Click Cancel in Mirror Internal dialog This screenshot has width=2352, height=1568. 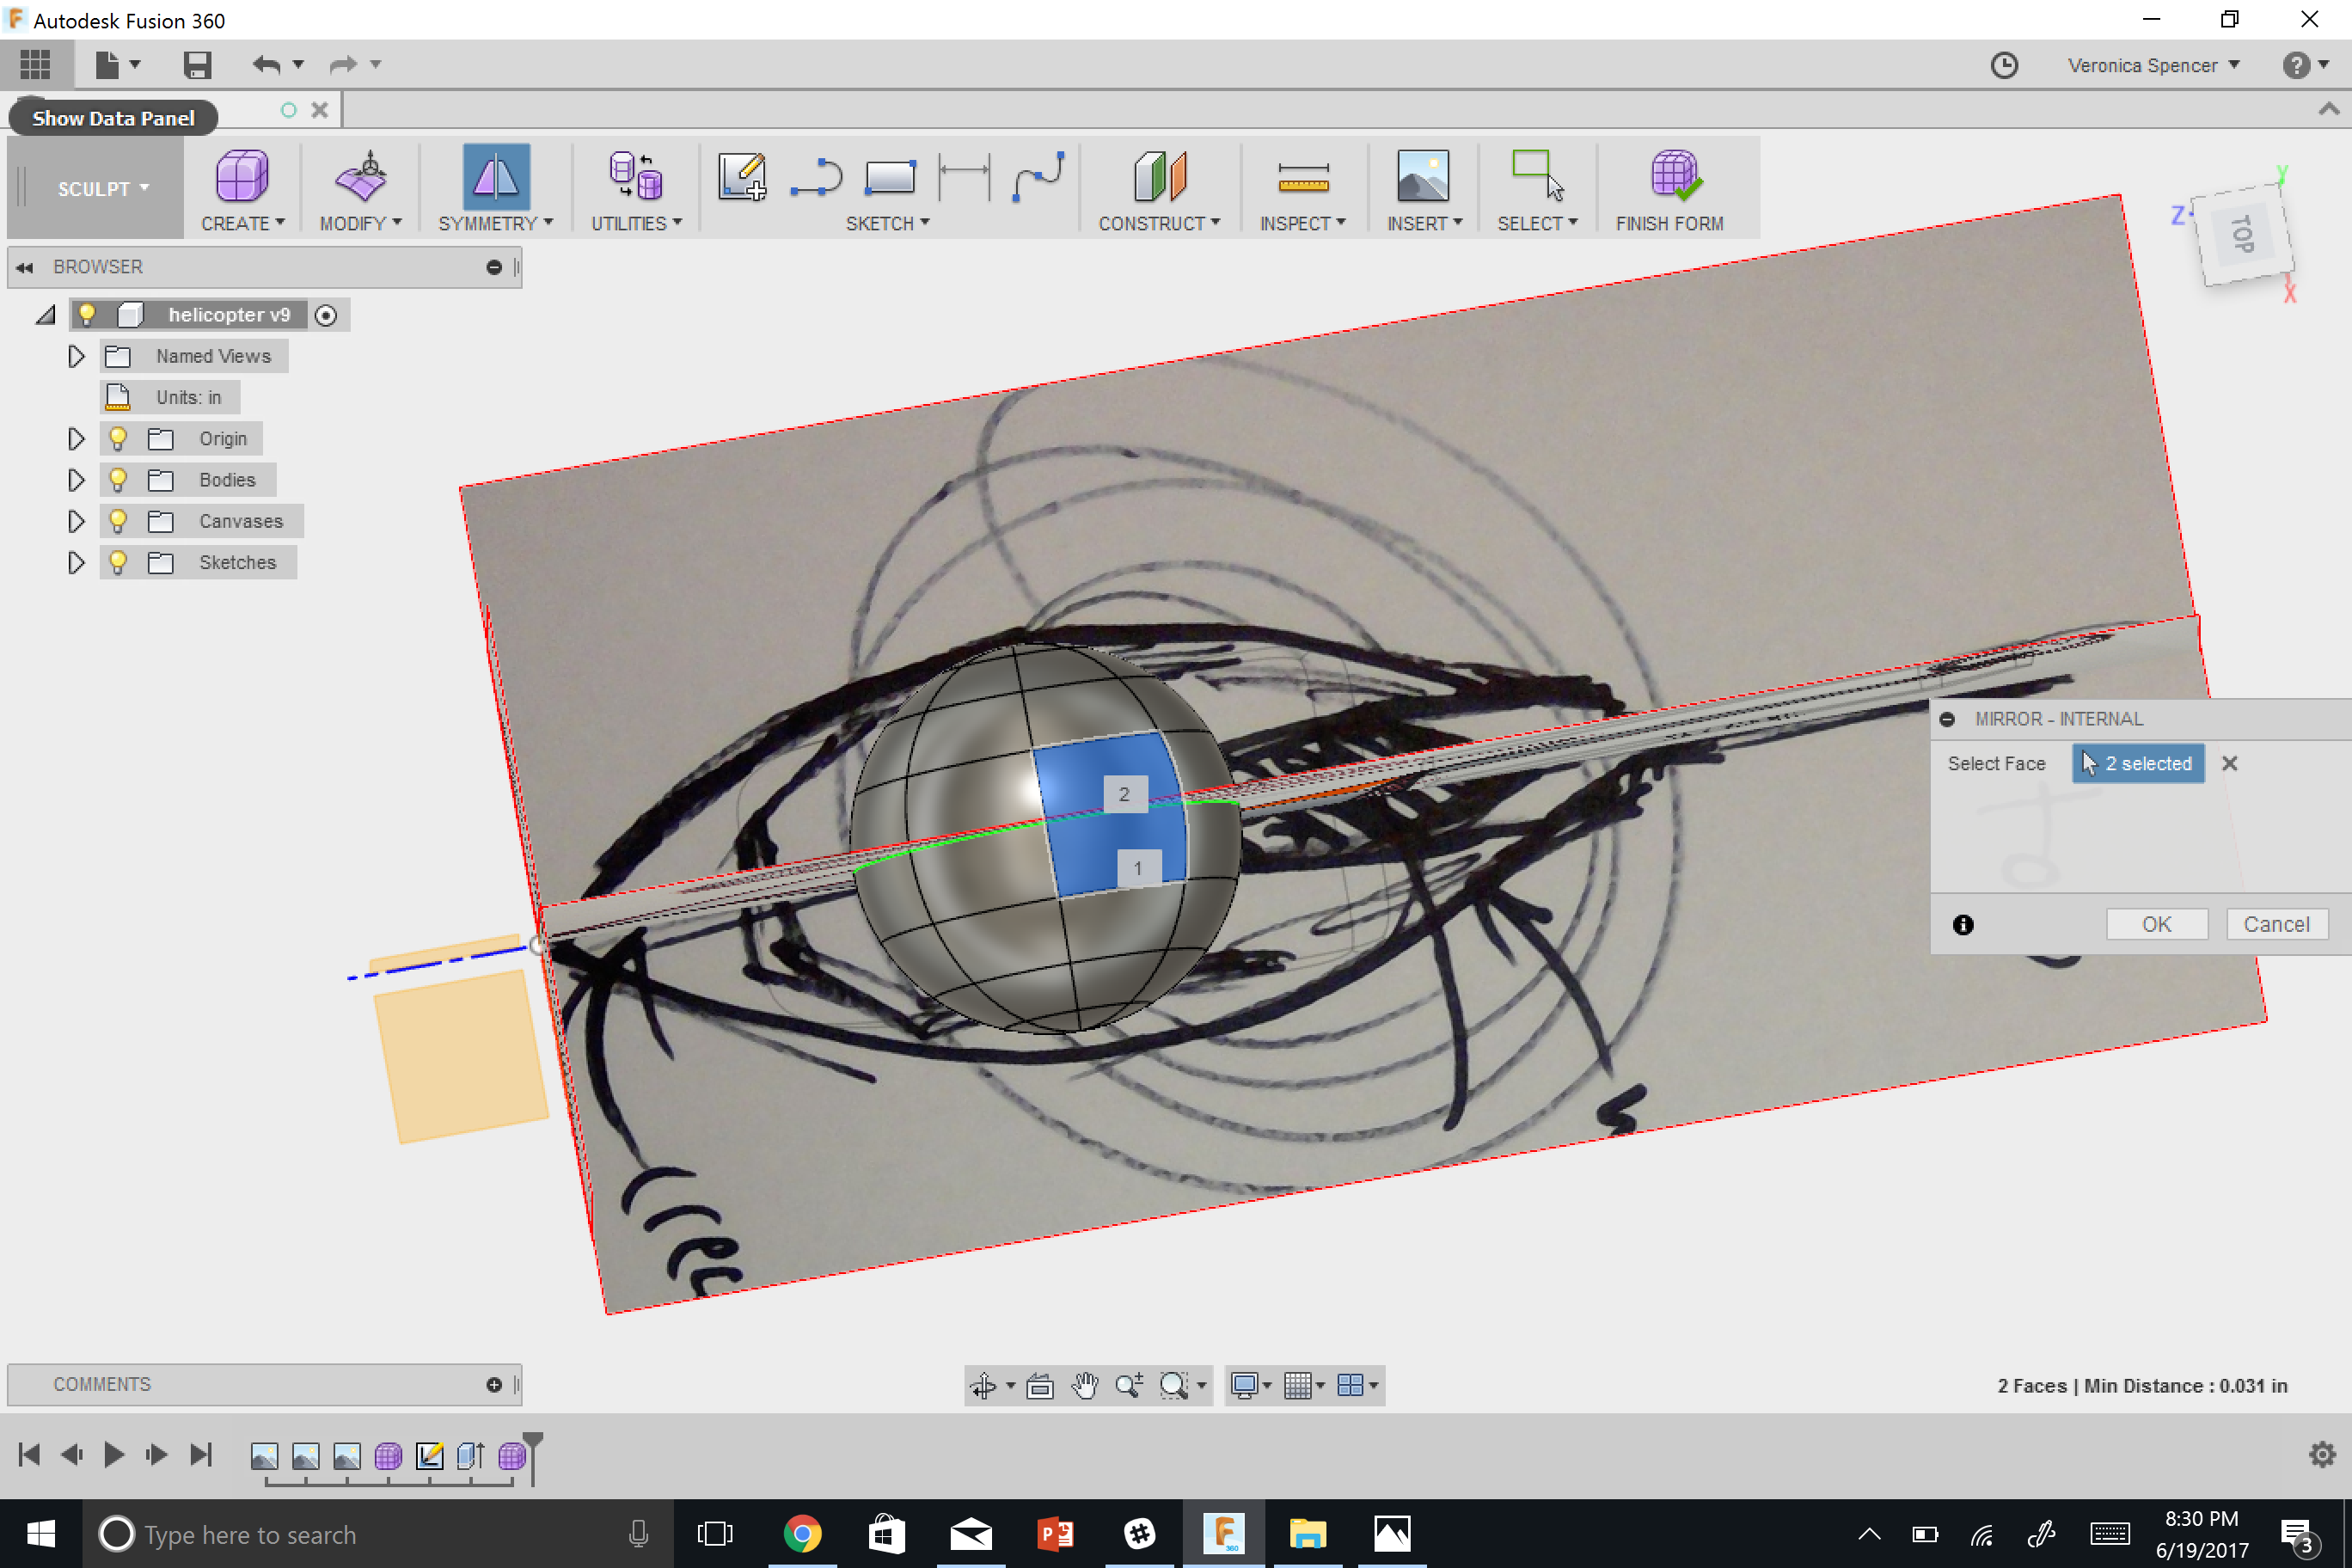pyautogui.click(x=2276, y=924)
